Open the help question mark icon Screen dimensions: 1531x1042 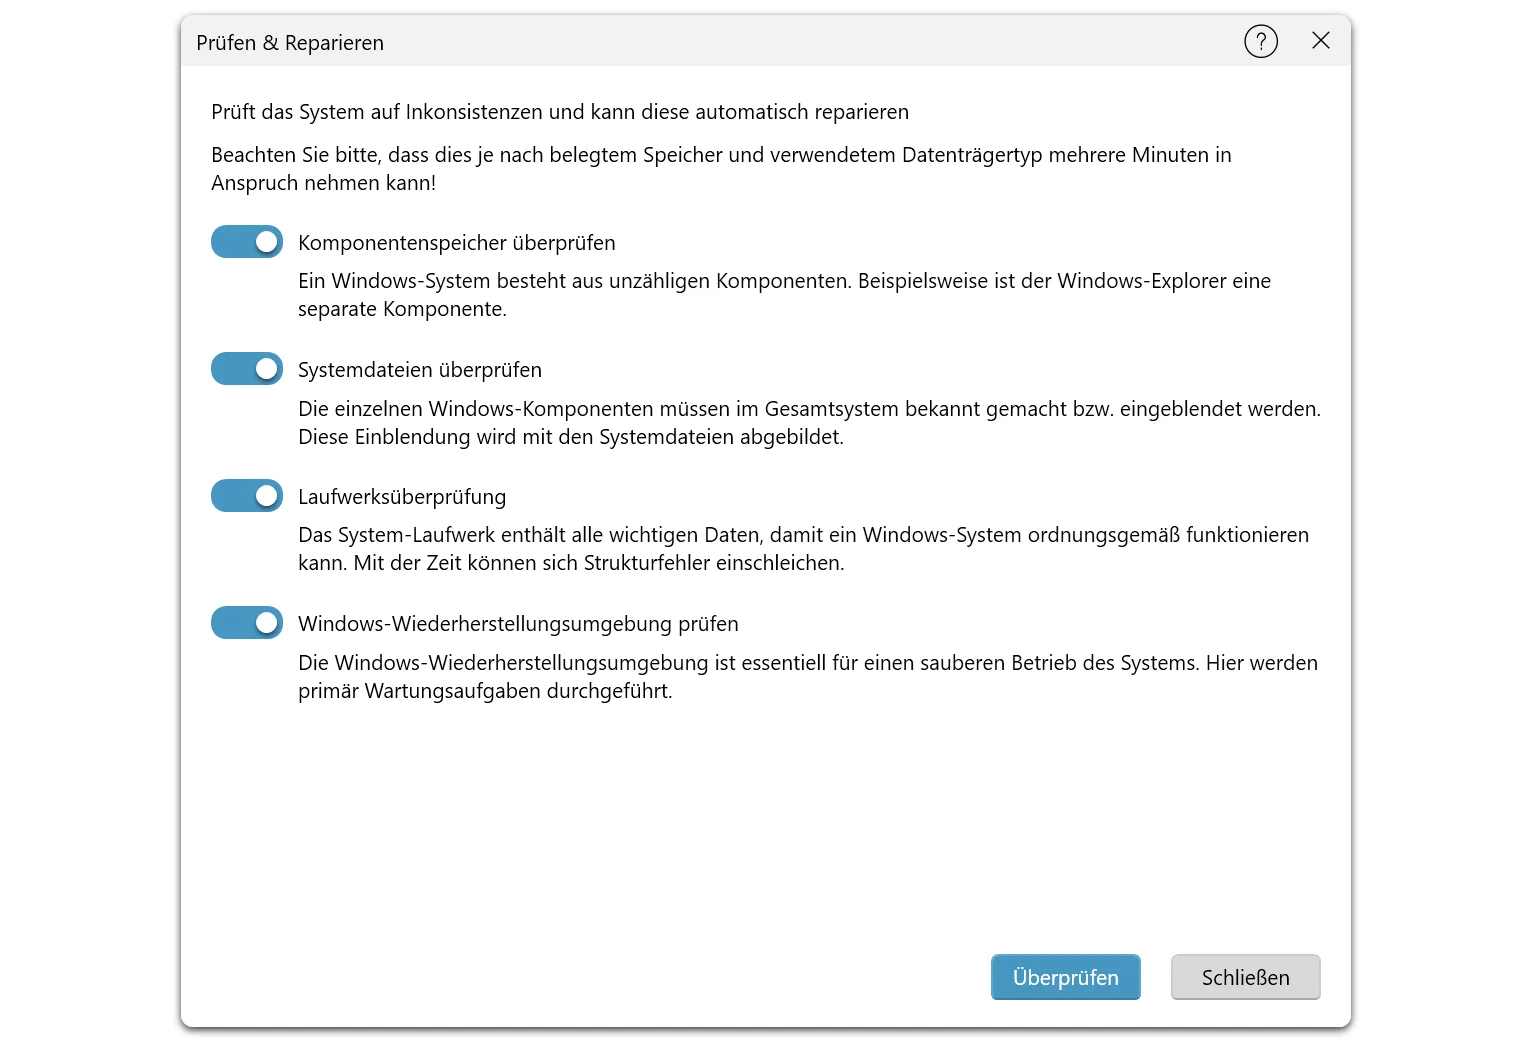tap(1260, 42)
